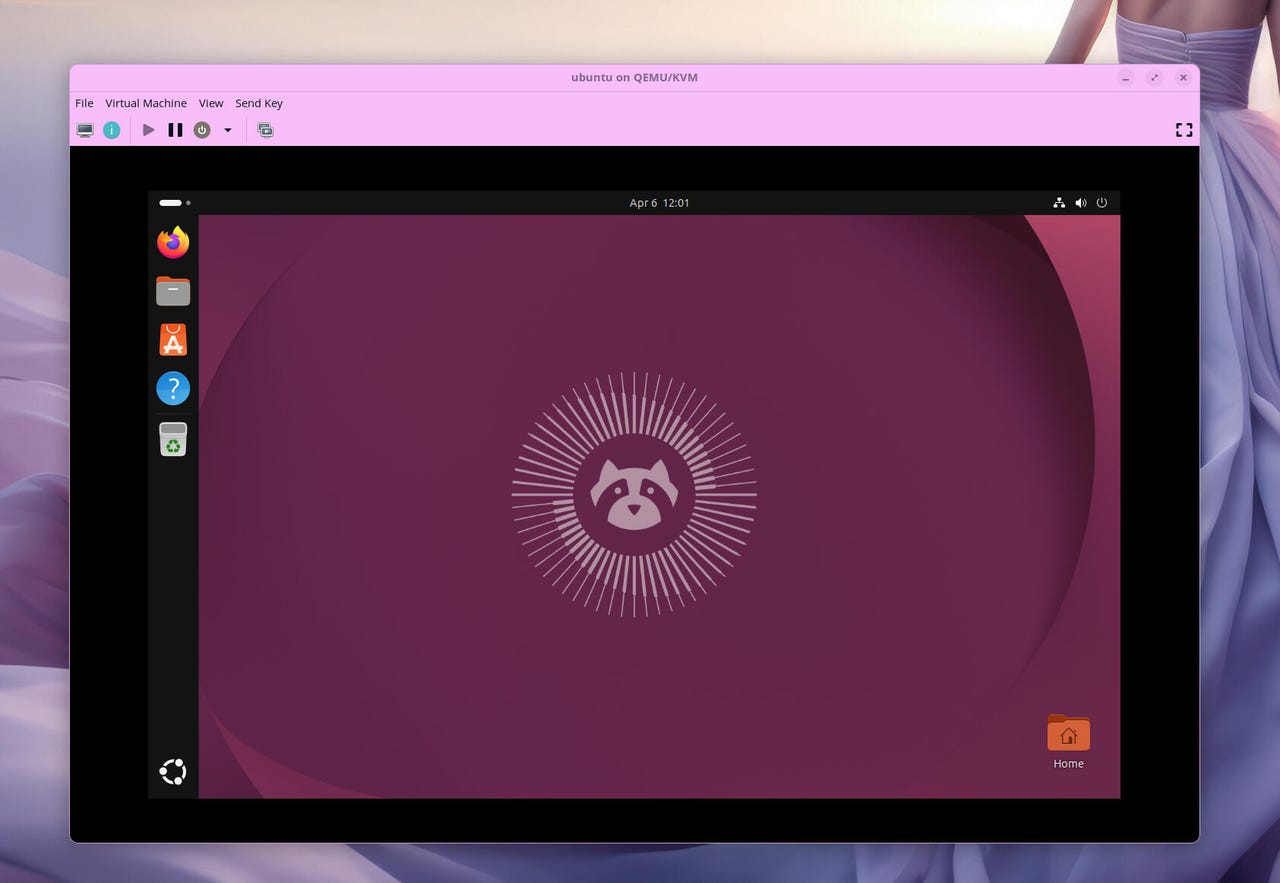Expand the shutdown options dropdown arrow
This screenshot has width=1280, height=883.
pos(227,130)
